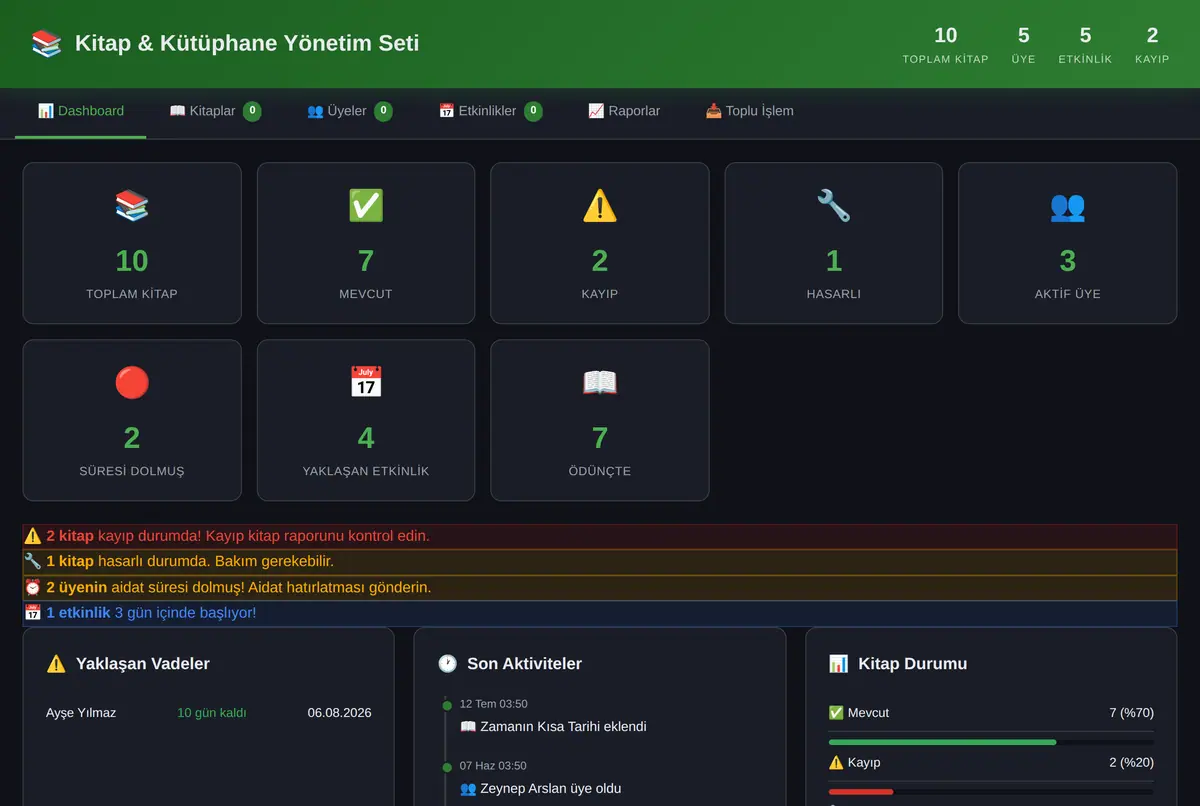Click the Mevcut green progress bar
The image size is (1200, 806).
[x=942, y=742]
